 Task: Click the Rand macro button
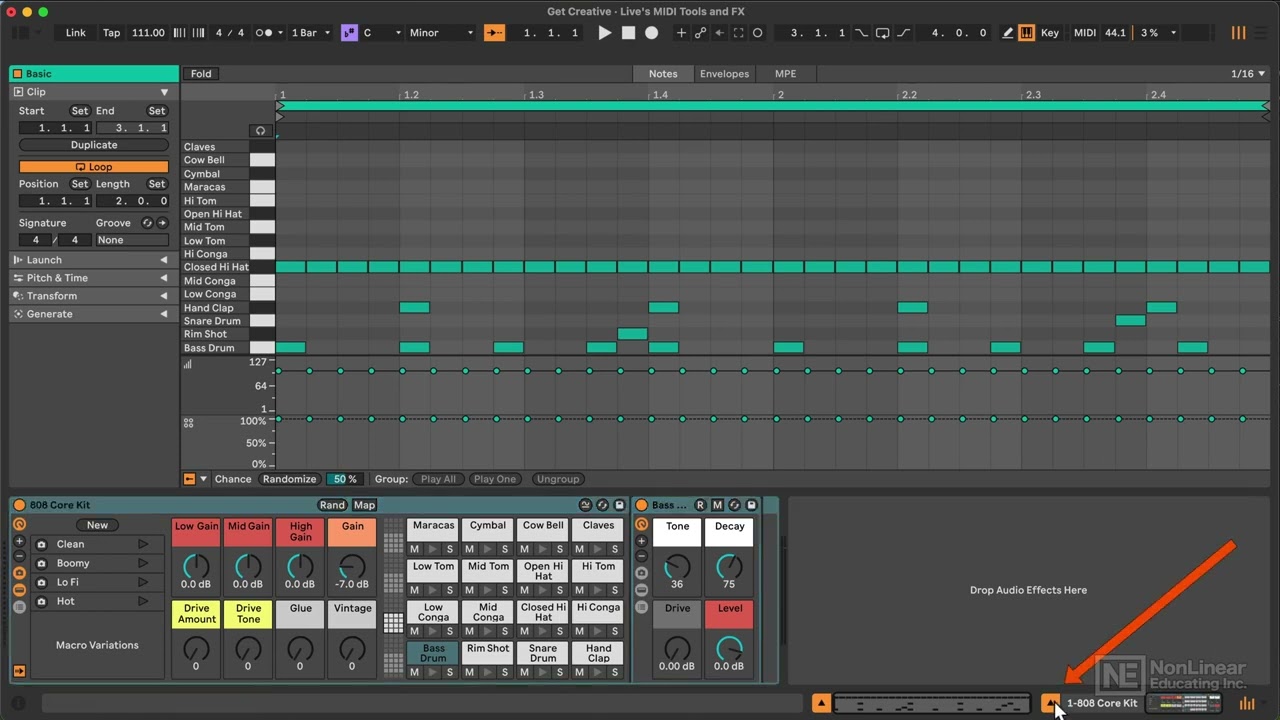coord(332,505)
